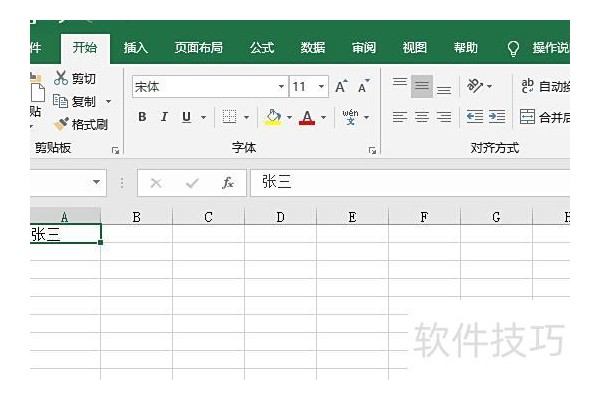Switch to the 开始 tab
The width and height of the screenshot is (600, 400).
pos(85,48)
